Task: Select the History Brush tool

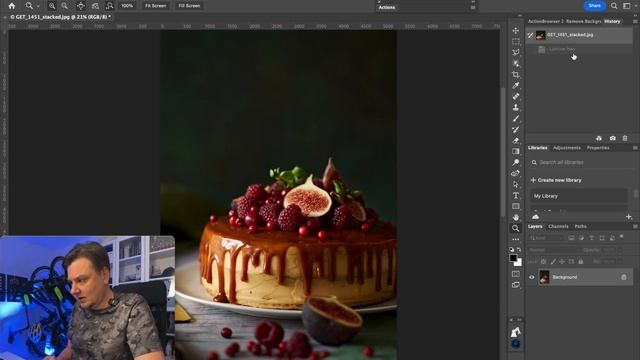Action: pos(516,129)
